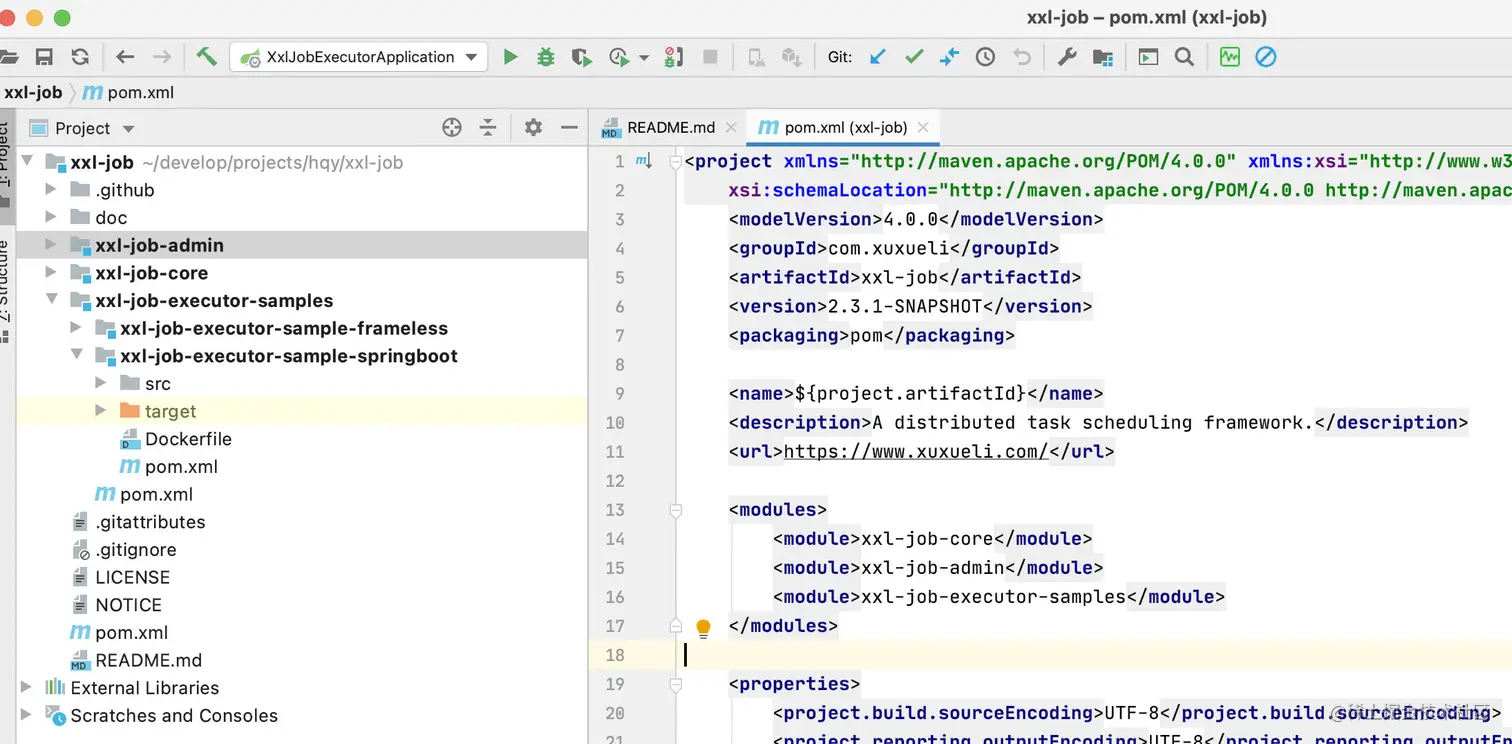The image size is (1512, 744).
Task: Click the Synchronize/reload icon
Action: [x=80, y=57]
